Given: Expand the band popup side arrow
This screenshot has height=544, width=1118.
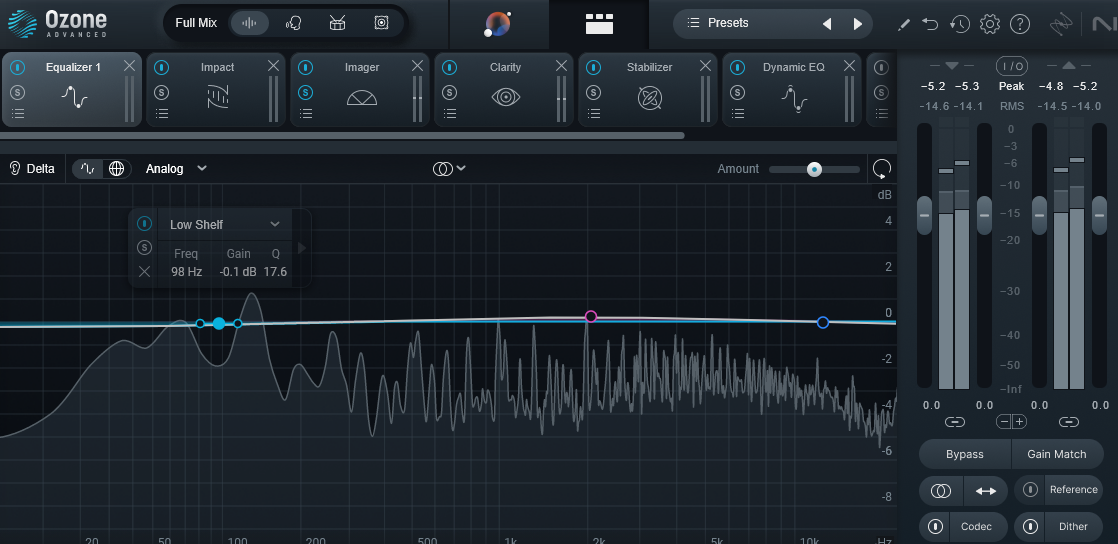Looking at the screenshot, I should coord(302,248).
